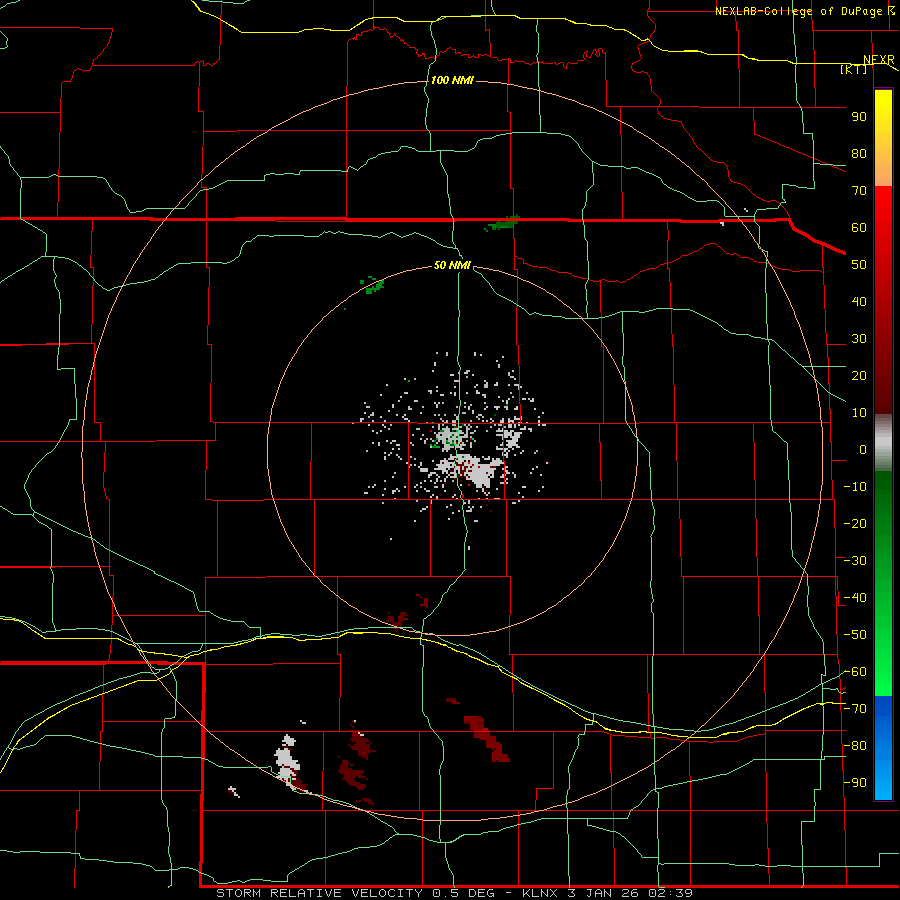Image resolution: width=900 pixels, height=900 pixels.
Task: Click the positive 20 knot scale value
Action: tap(859, 376)
